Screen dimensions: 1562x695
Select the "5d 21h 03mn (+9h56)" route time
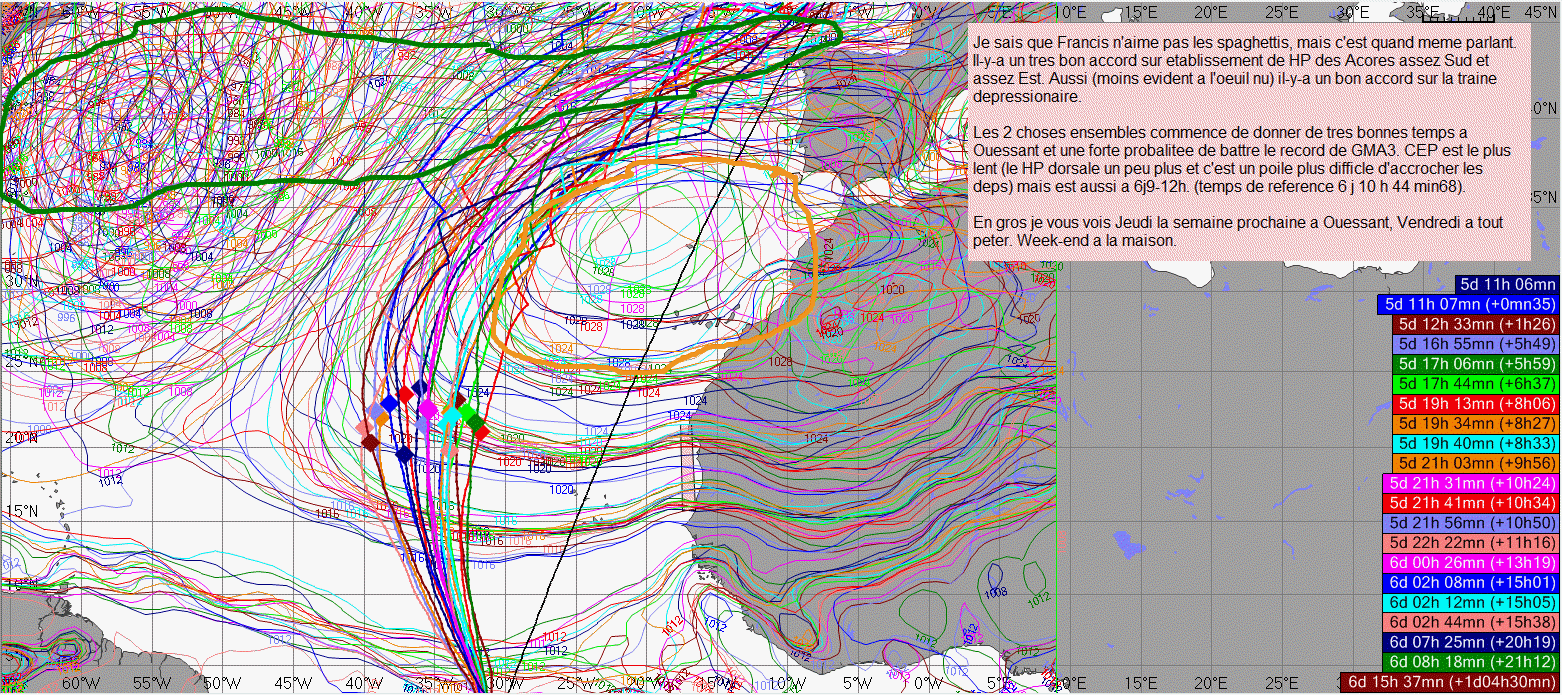coord(1476,462)
